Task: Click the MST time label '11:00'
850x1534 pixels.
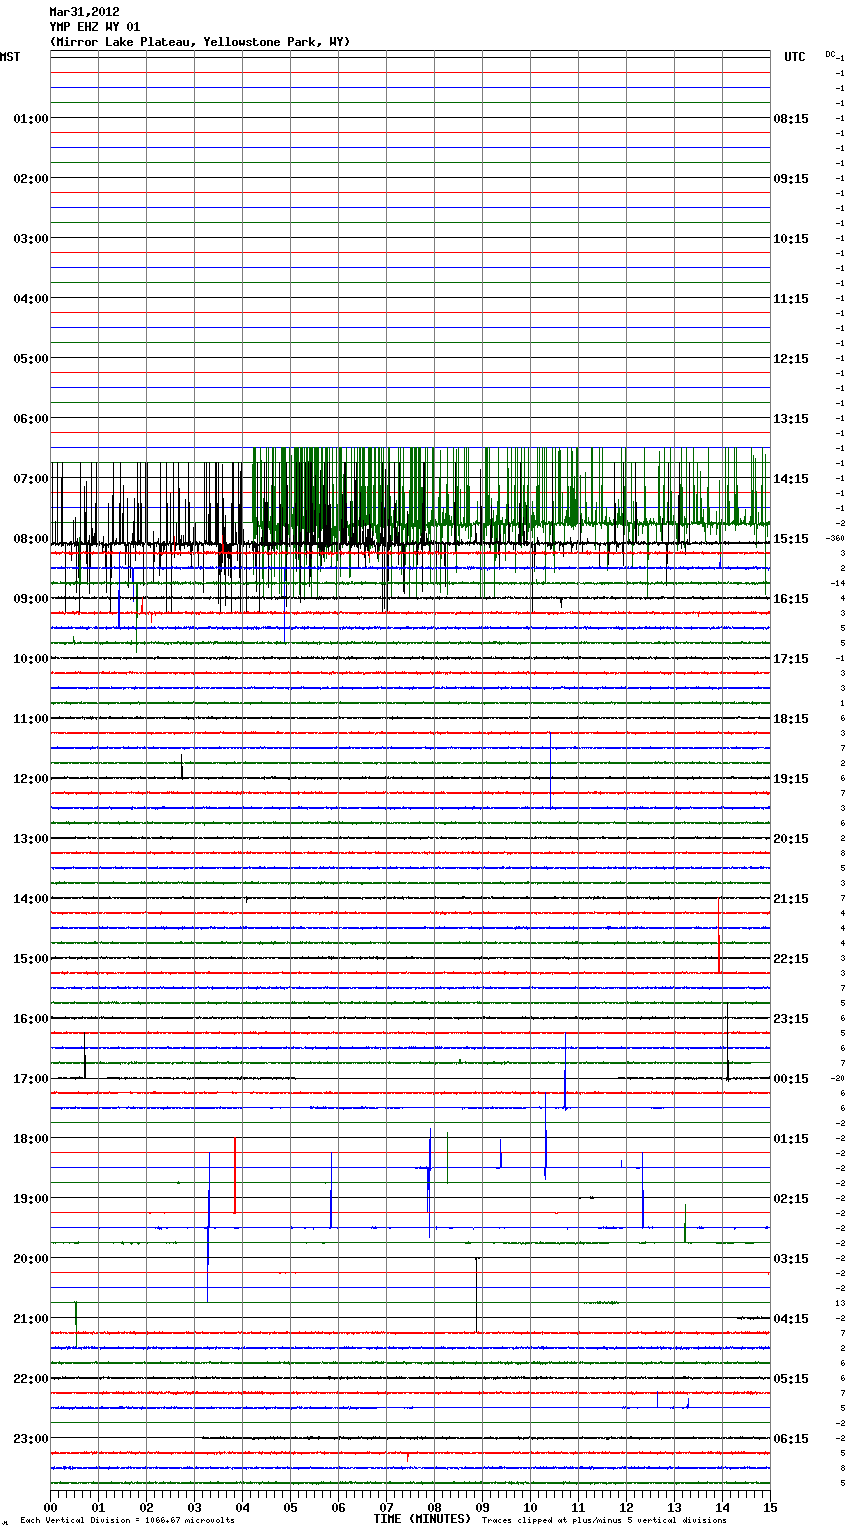Action: click(x=31, y=719)
